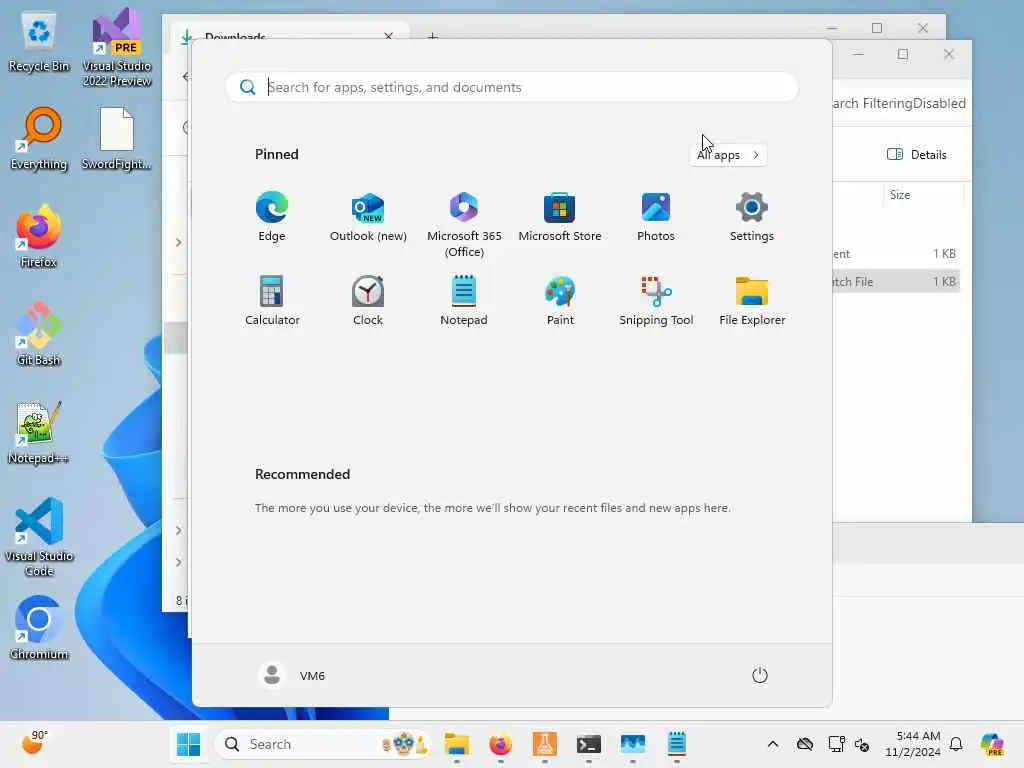Select the Notepad++ desktop shortcut
The image size is (1024, 768).
click(x=39, y=432)
